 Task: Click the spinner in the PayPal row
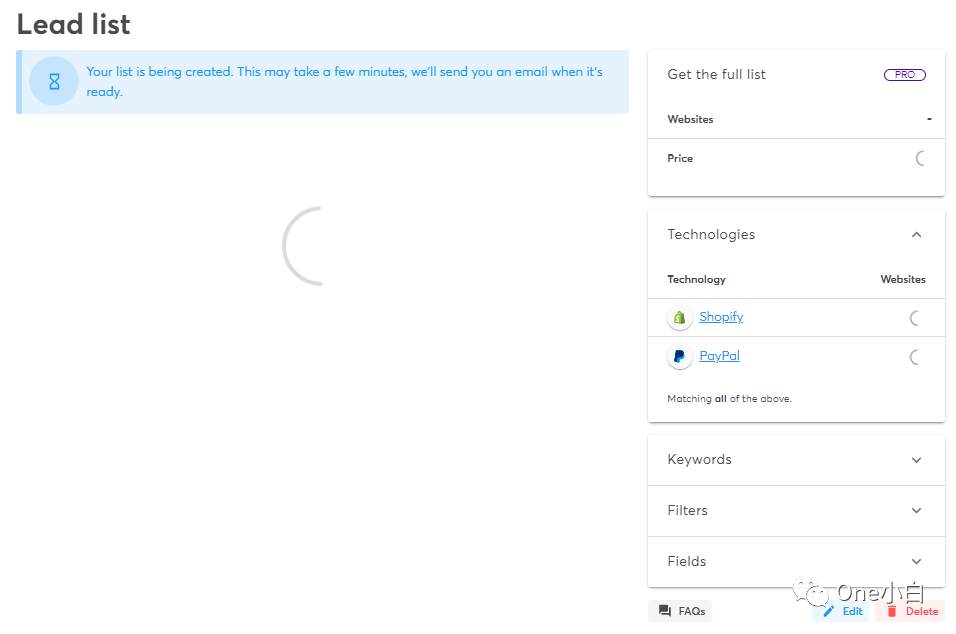pos(916,357)
